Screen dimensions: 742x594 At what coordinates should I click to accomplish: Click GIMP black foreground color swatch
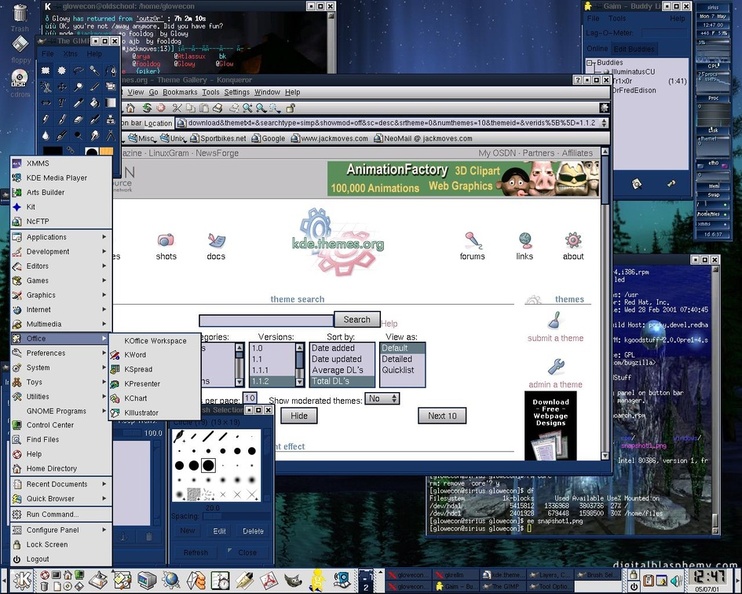[x=52, y=151]
